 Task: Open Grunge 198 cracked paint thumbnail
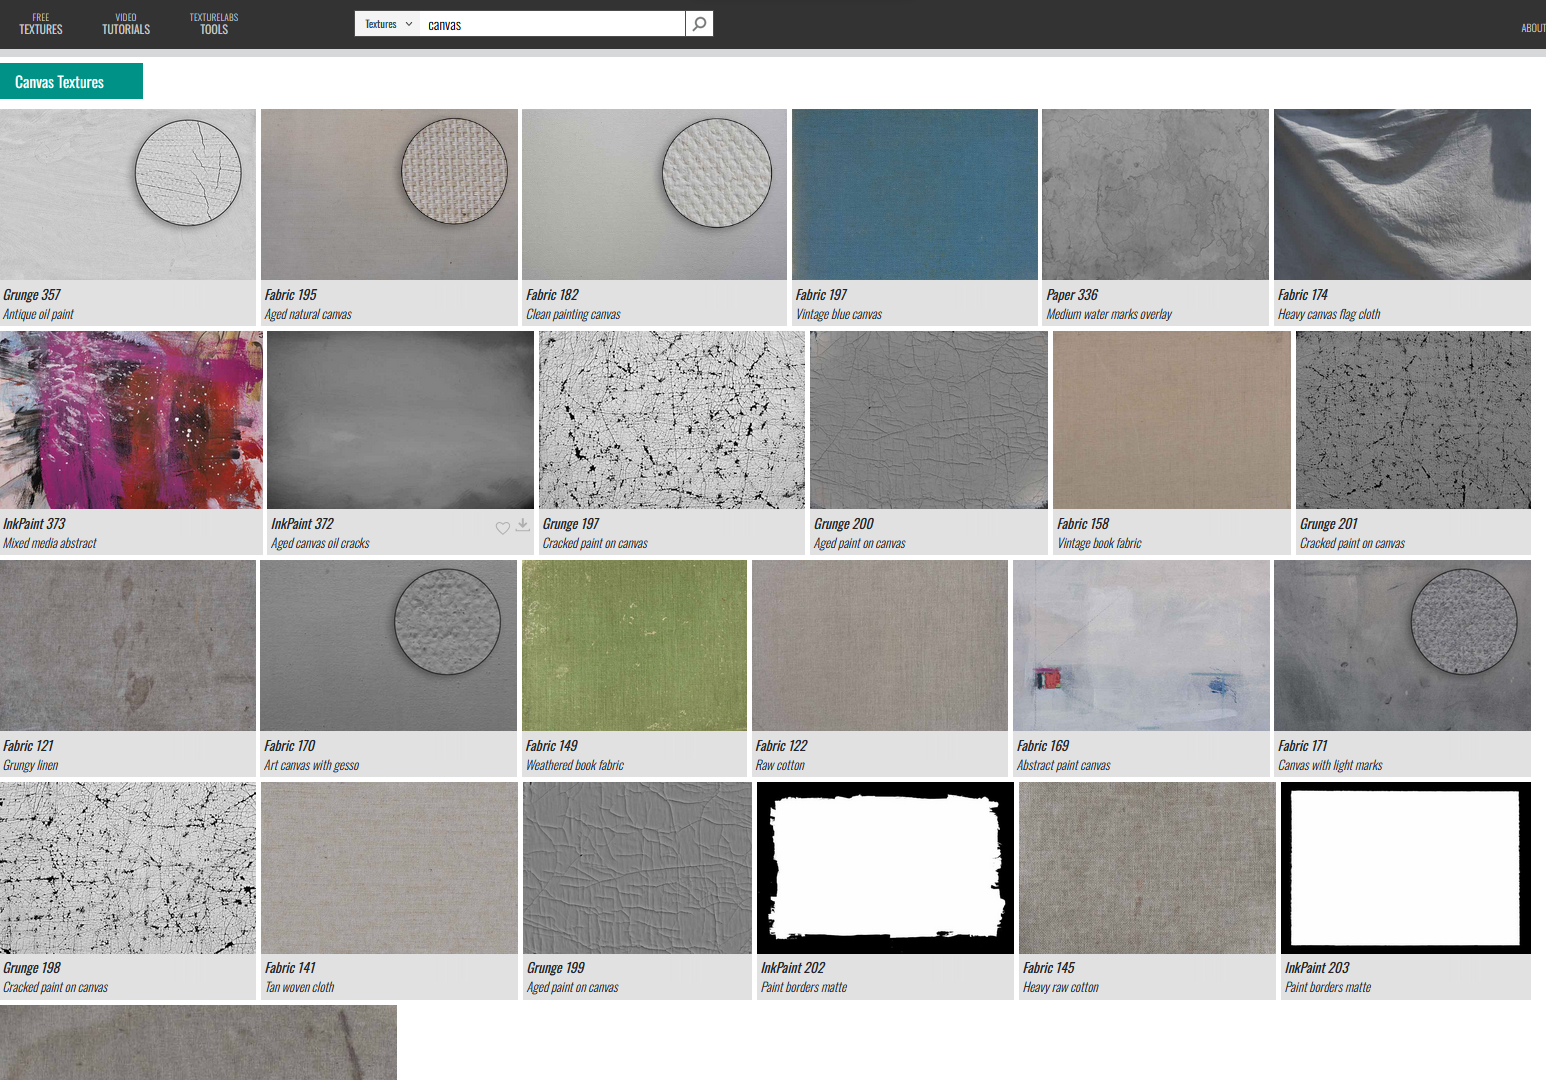[128, 868]
